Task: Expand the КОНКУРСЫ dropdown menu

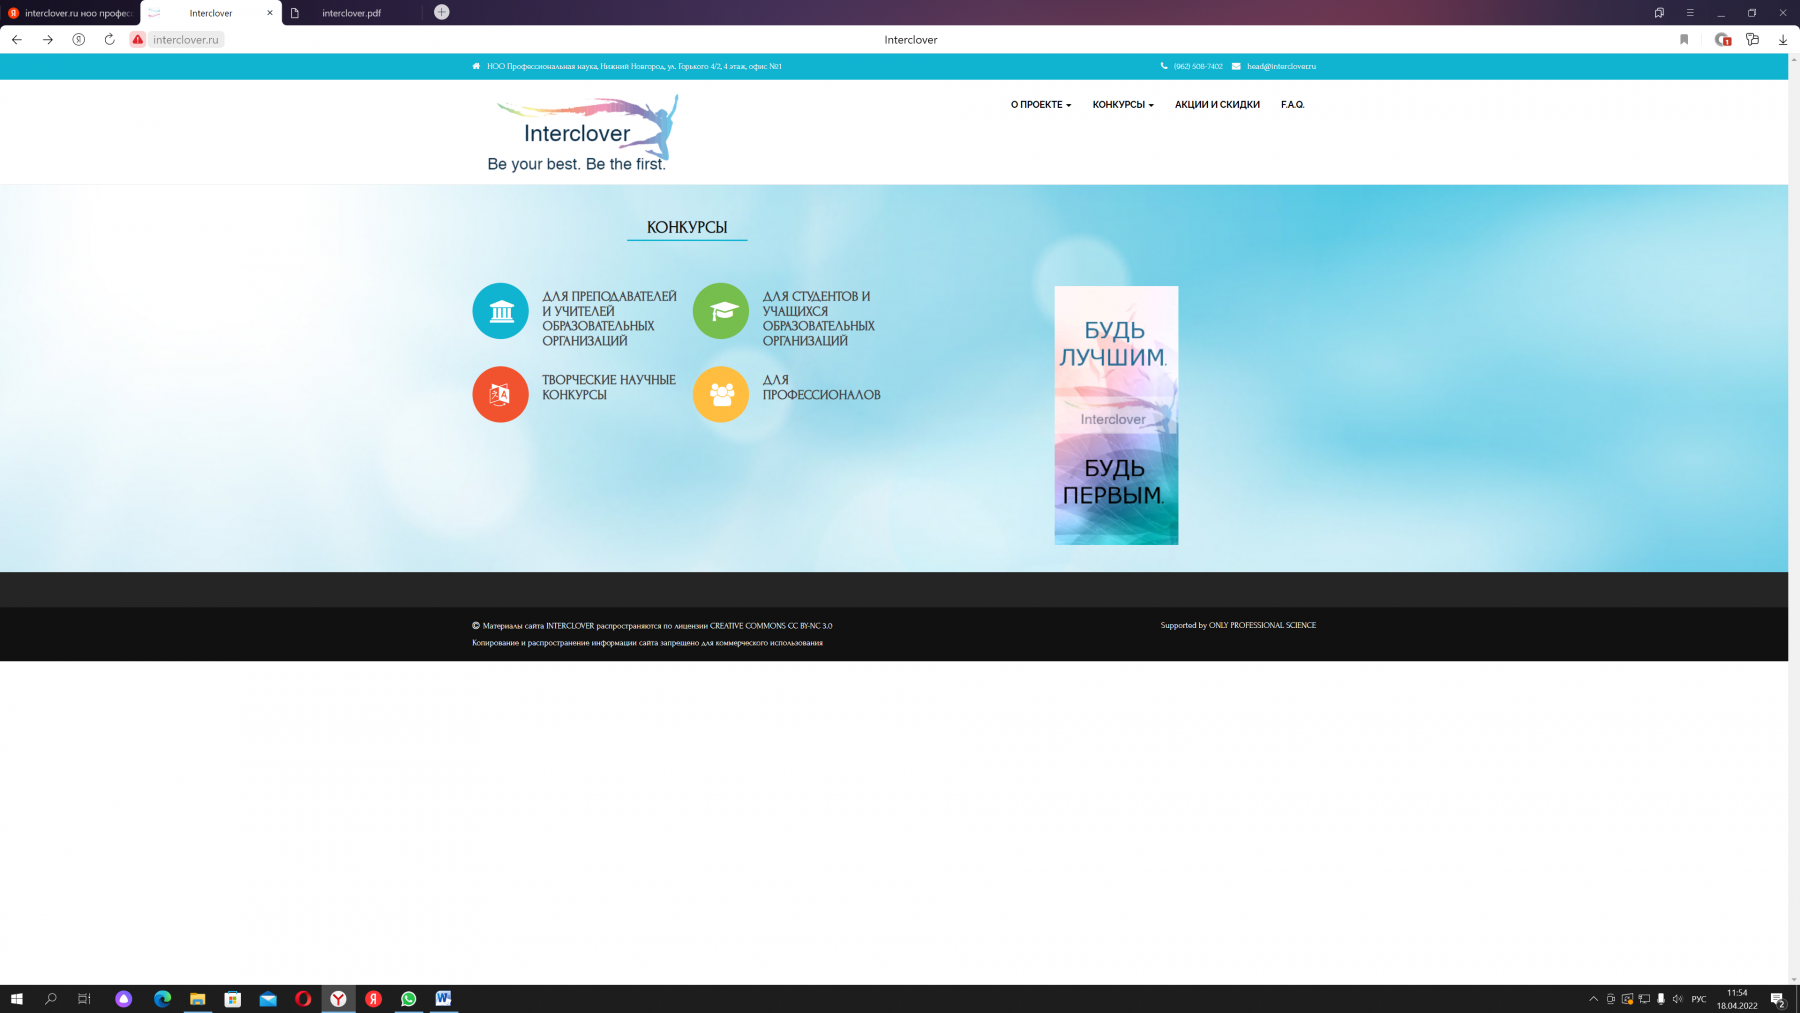Action: [1122, 105]
